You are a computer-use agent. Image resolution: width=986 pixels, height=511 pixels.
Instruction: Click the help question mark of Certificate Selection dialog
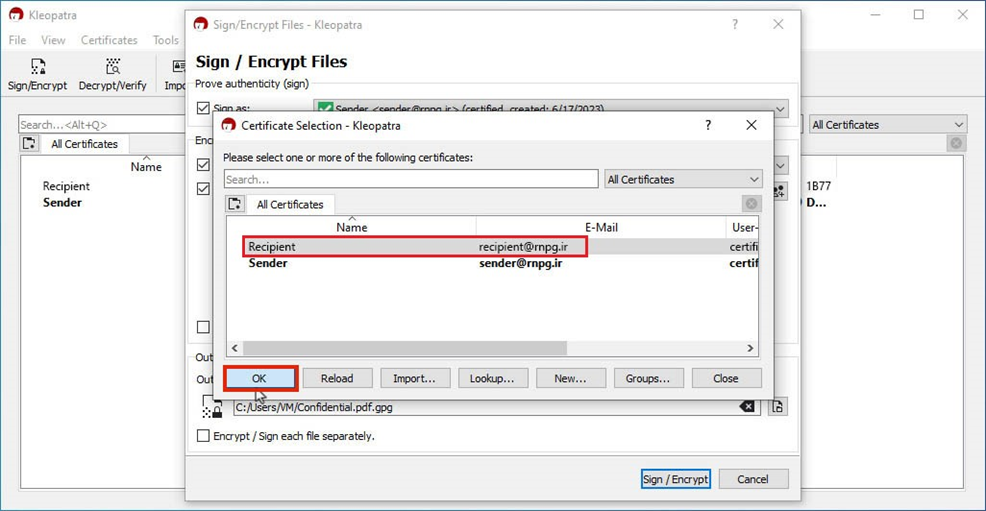[x=708, y=125]
